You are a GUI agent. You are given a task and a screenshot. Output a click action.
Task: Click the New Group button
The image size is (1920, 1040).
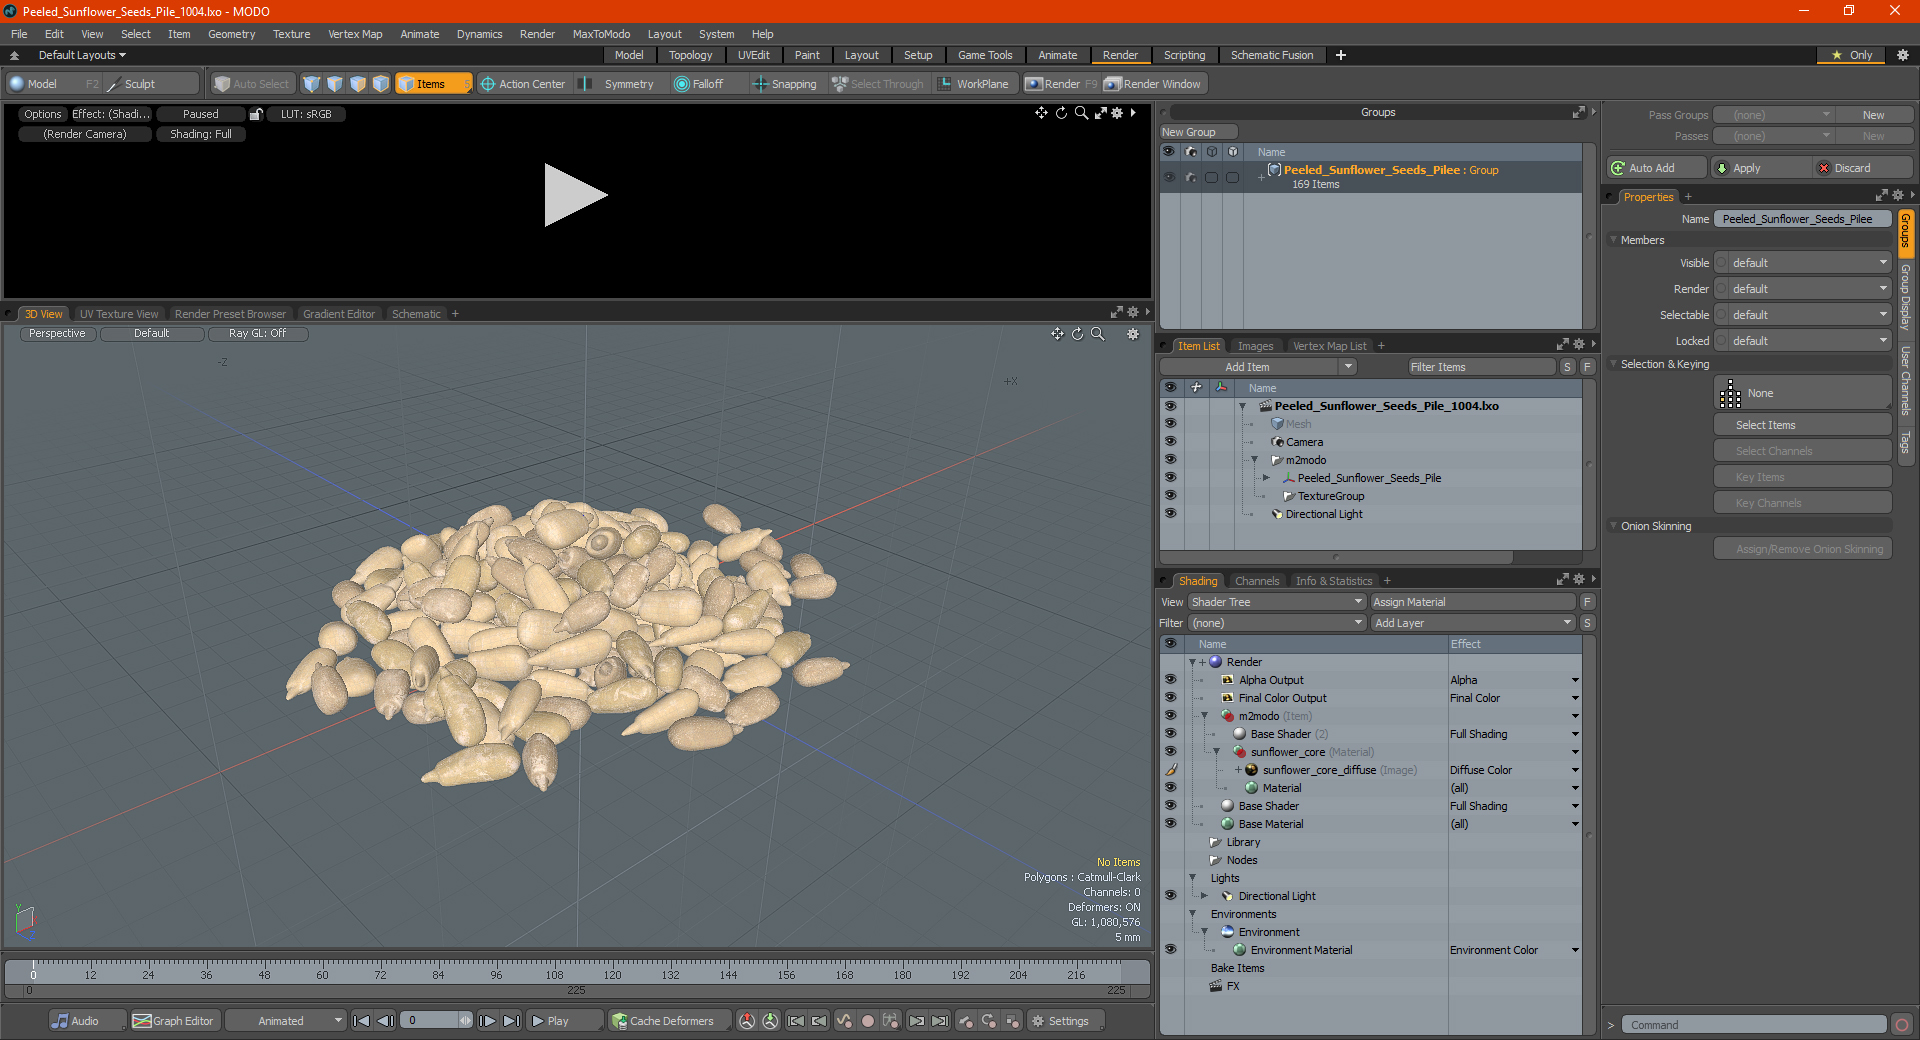tap(1198, 132)
